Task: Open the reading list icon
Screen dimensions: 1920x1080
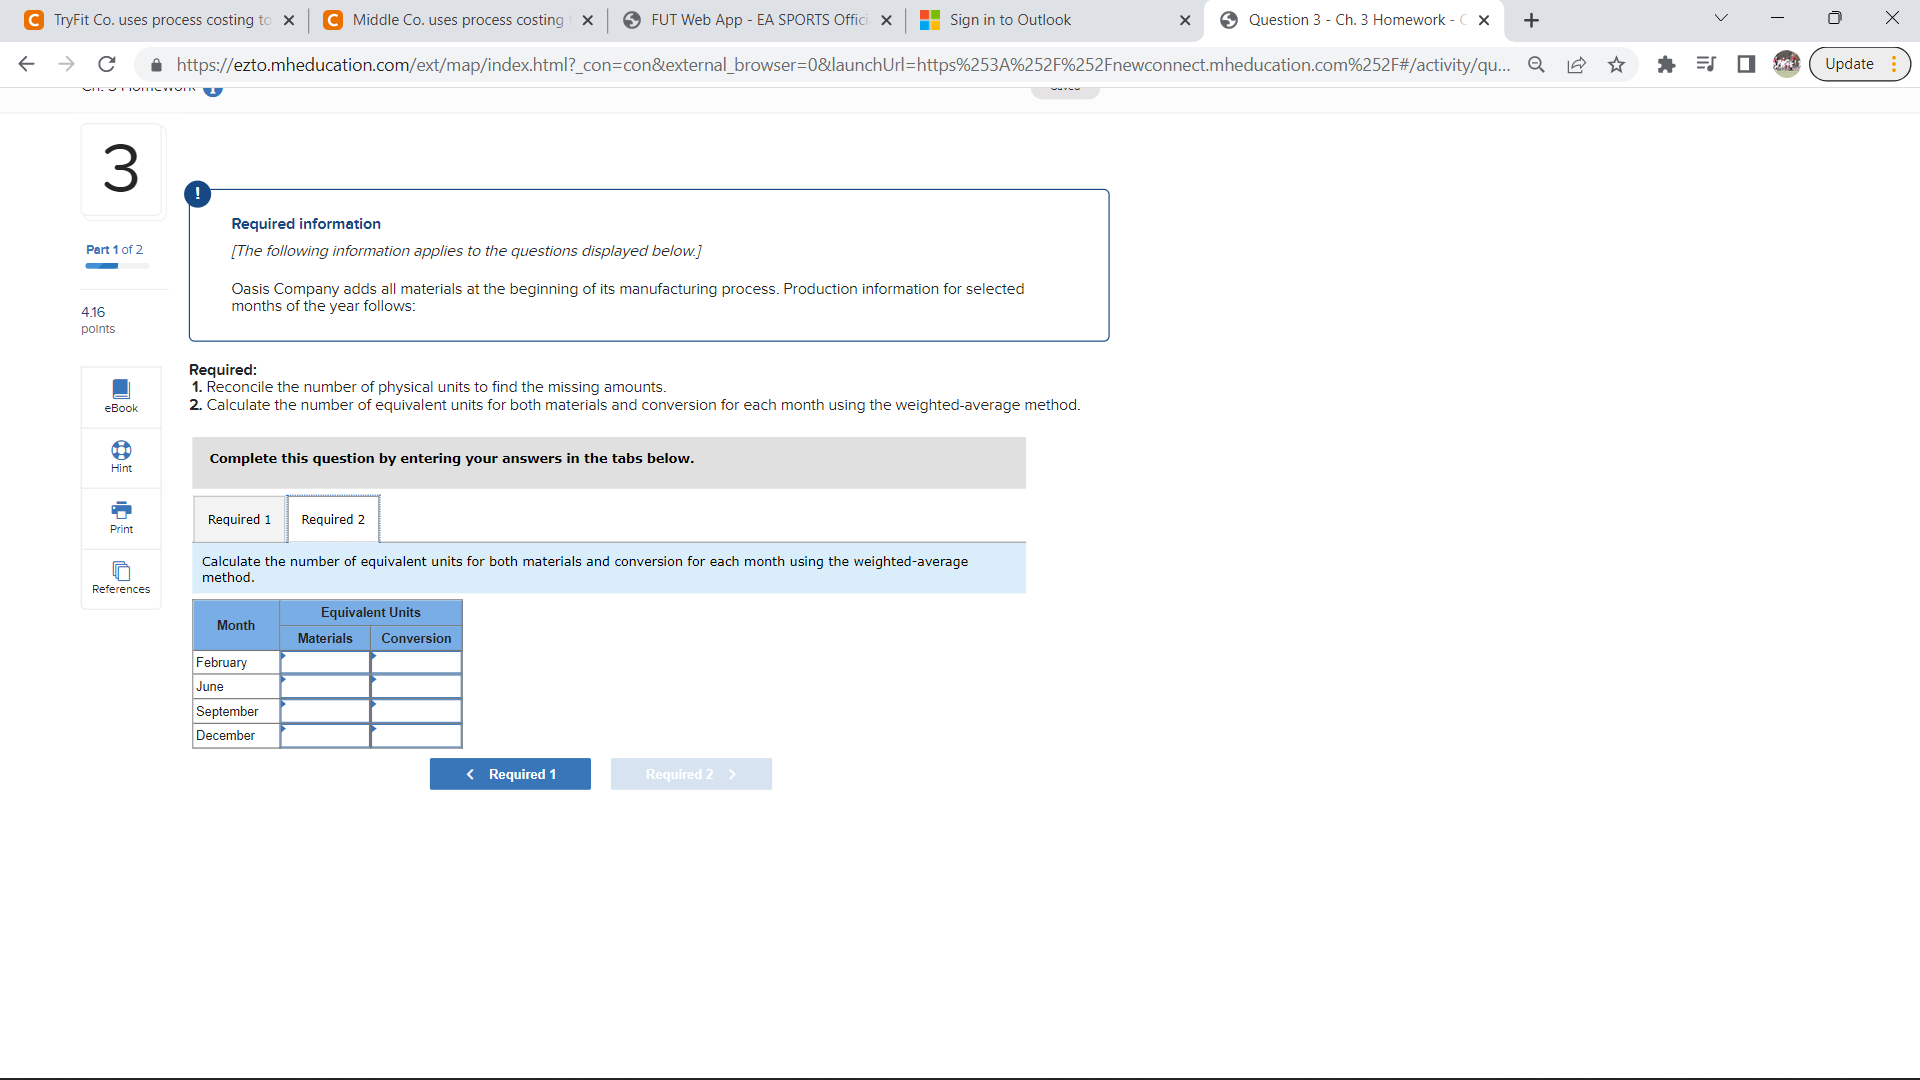Action: coord(1707,64)
